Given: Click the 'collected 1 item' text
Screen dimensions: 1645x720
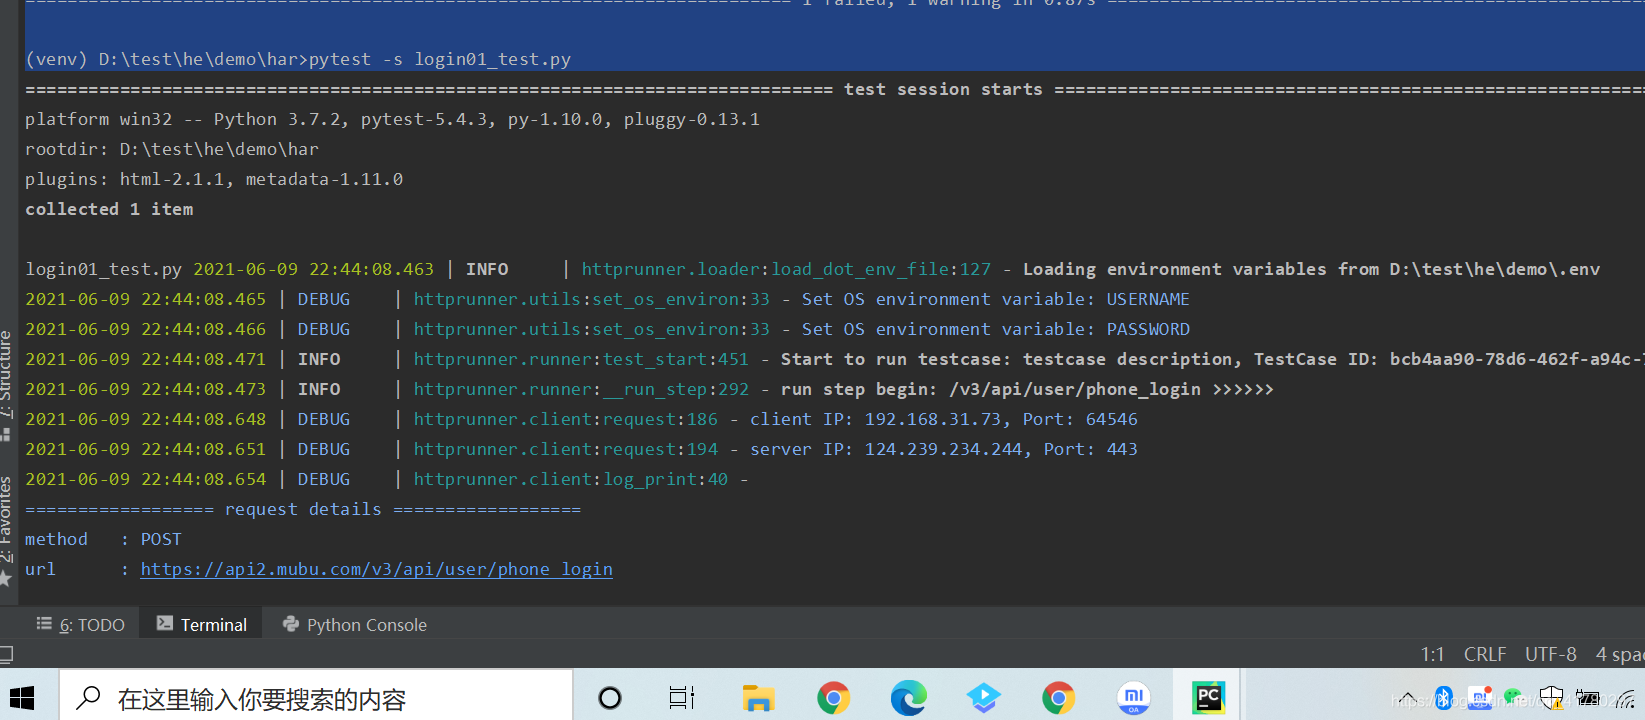Looking at the screenshot, I should click(109, 209).
